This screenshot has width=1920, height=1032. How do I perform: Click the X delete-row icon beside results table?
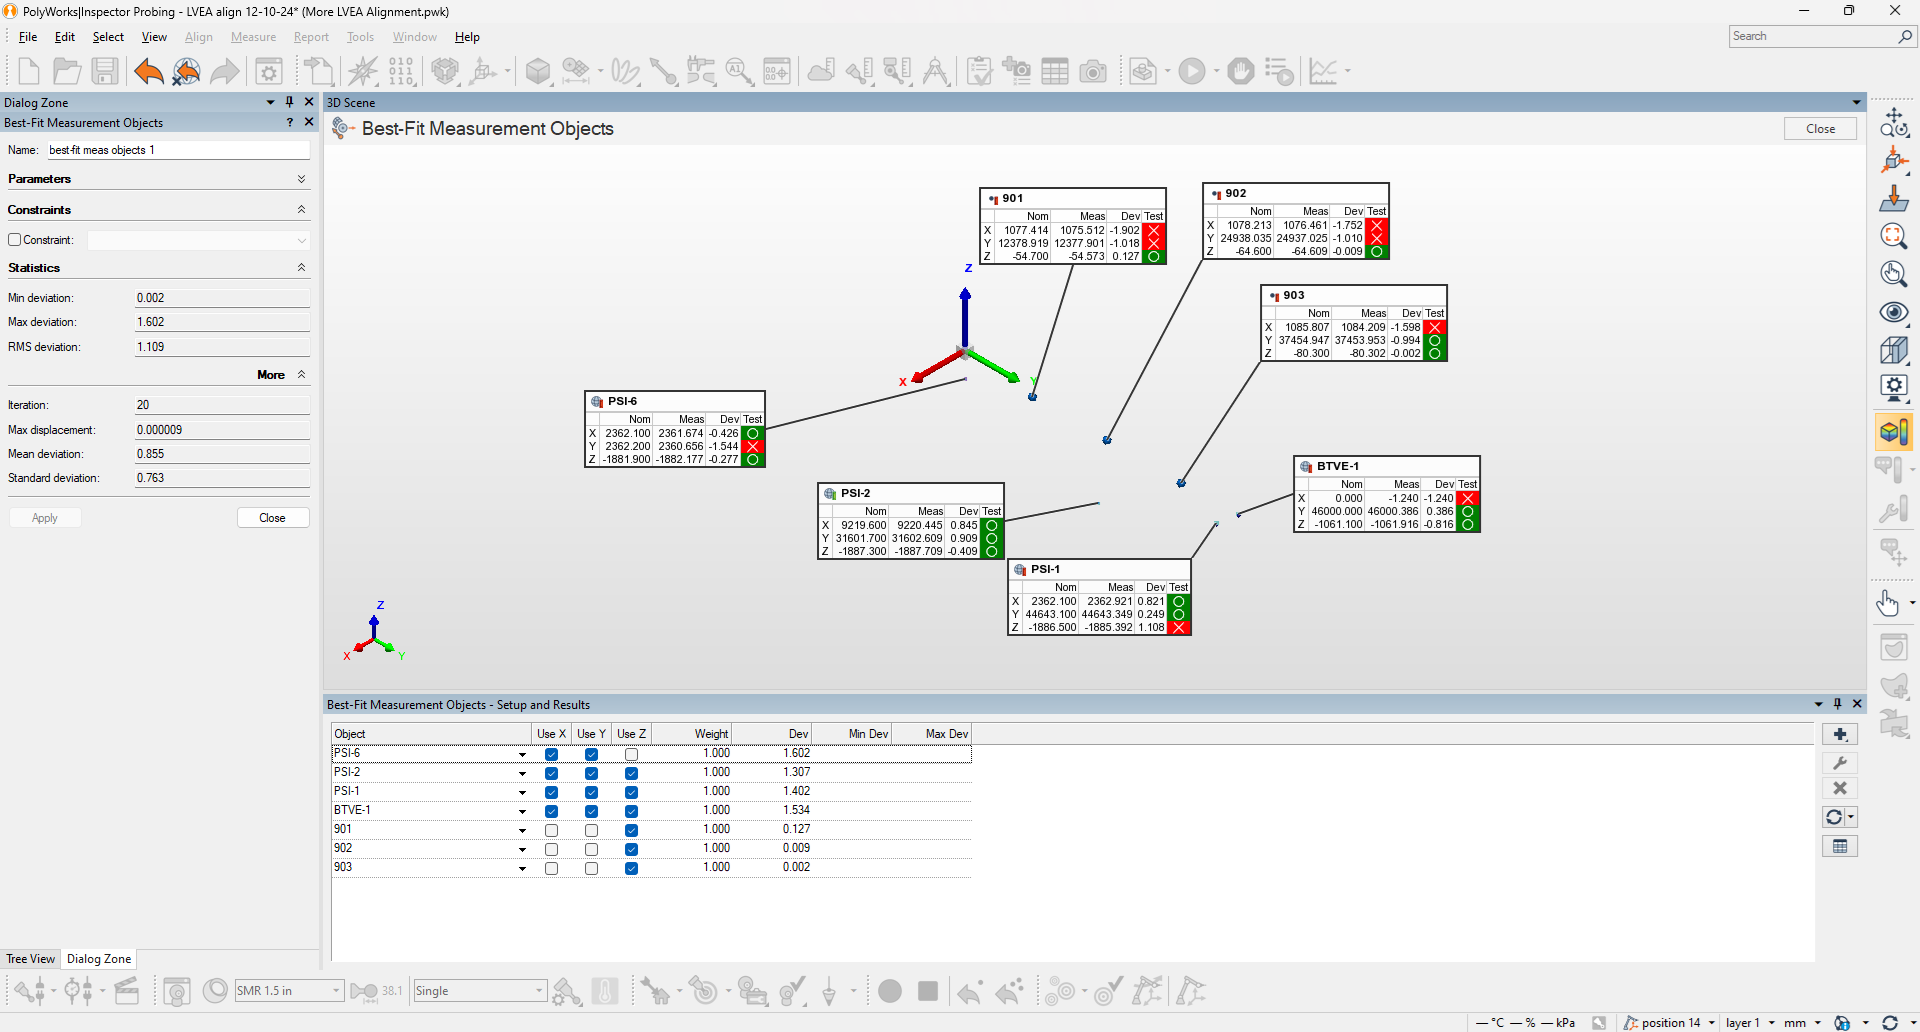click(x=1840, y=788)
